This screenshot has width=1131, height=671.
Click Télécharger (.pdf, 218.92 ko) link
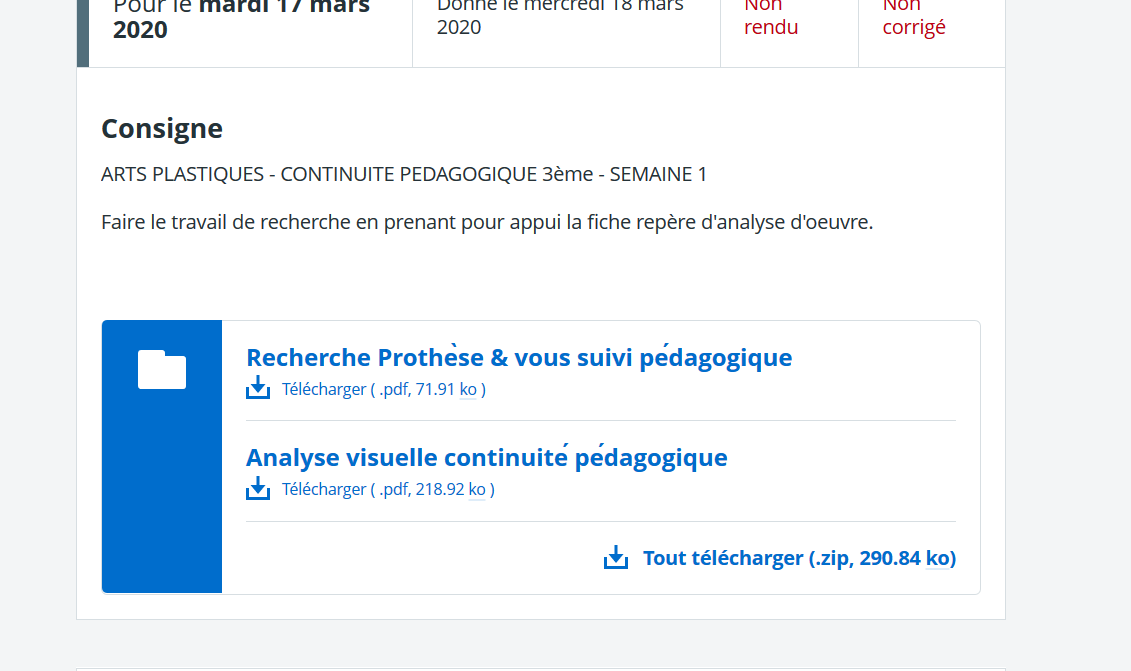point(387,489)
